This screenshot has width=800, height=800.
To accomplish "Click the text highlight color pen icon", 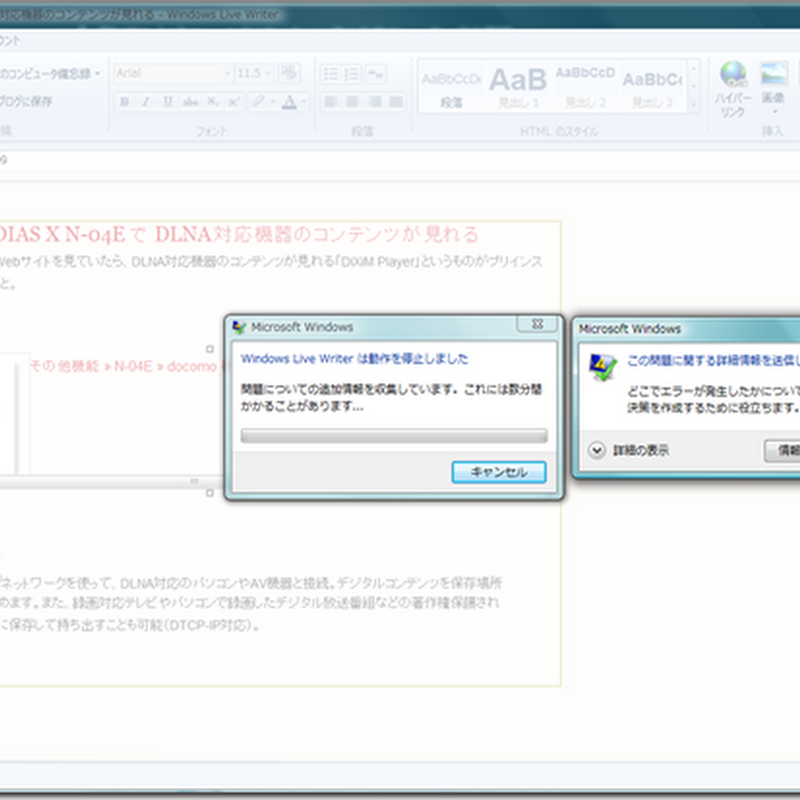I will [x=258, y=102].
